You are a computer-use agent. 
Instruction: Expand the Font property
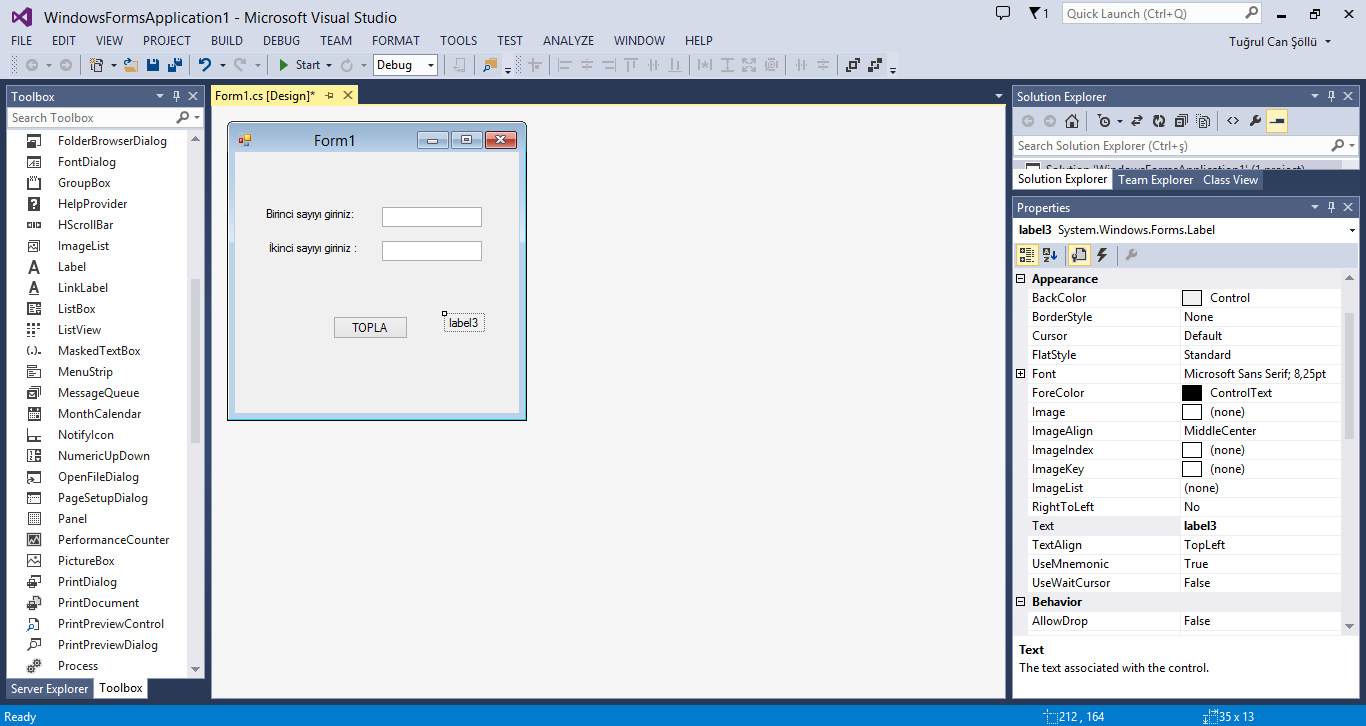click(1021, 374)
